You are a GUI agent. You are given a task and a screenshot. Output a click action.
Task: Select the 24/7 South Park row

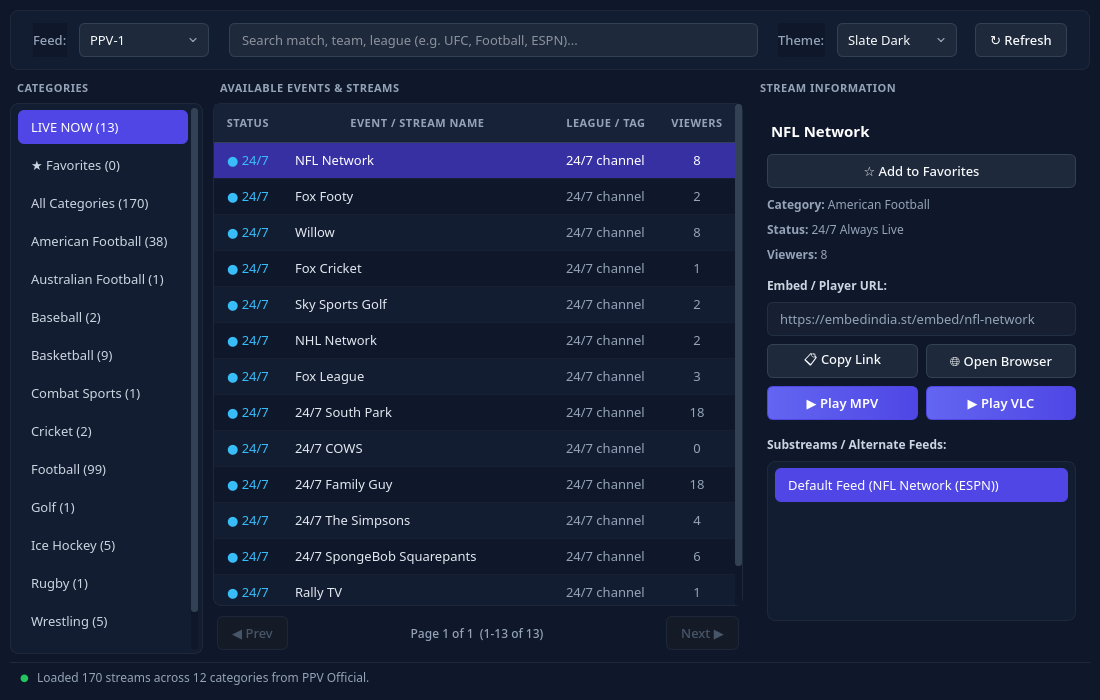474,412
